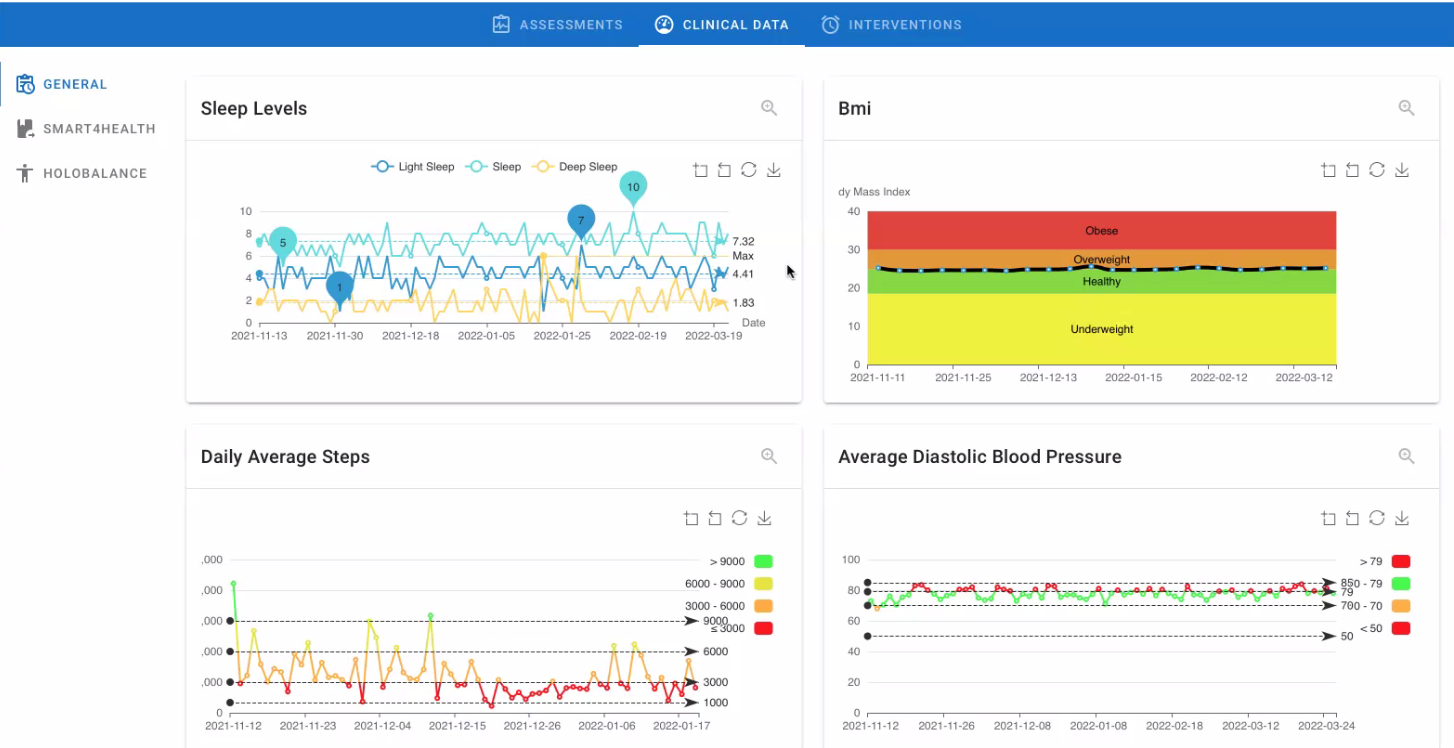Click the pin marker labeled 7 on sleep chart

point(581,222)
